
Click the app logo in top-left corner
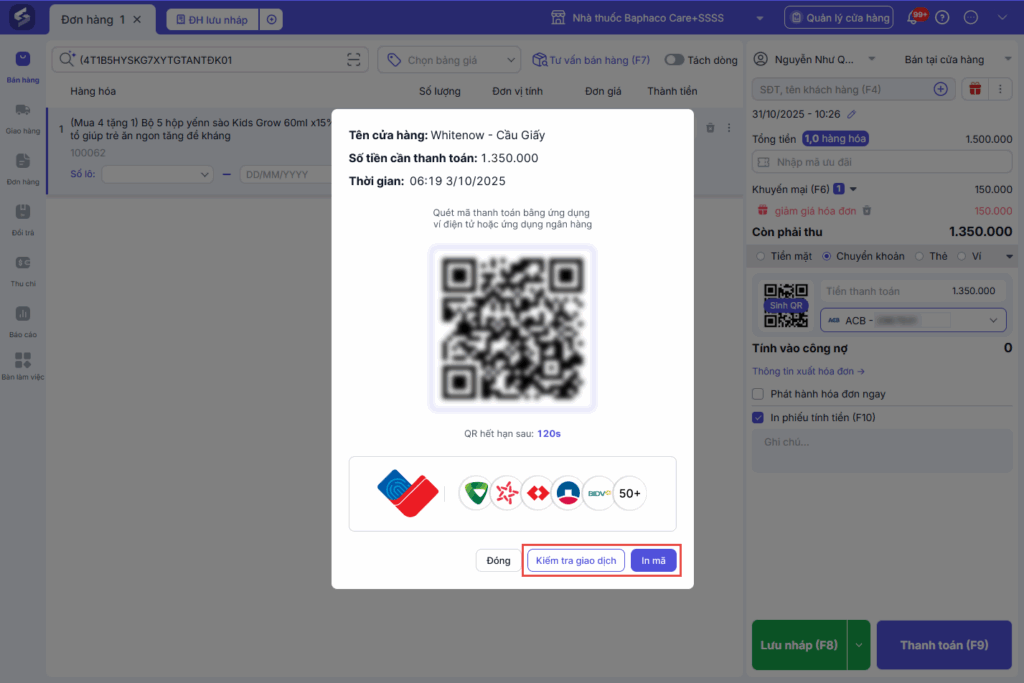[22, 17]
